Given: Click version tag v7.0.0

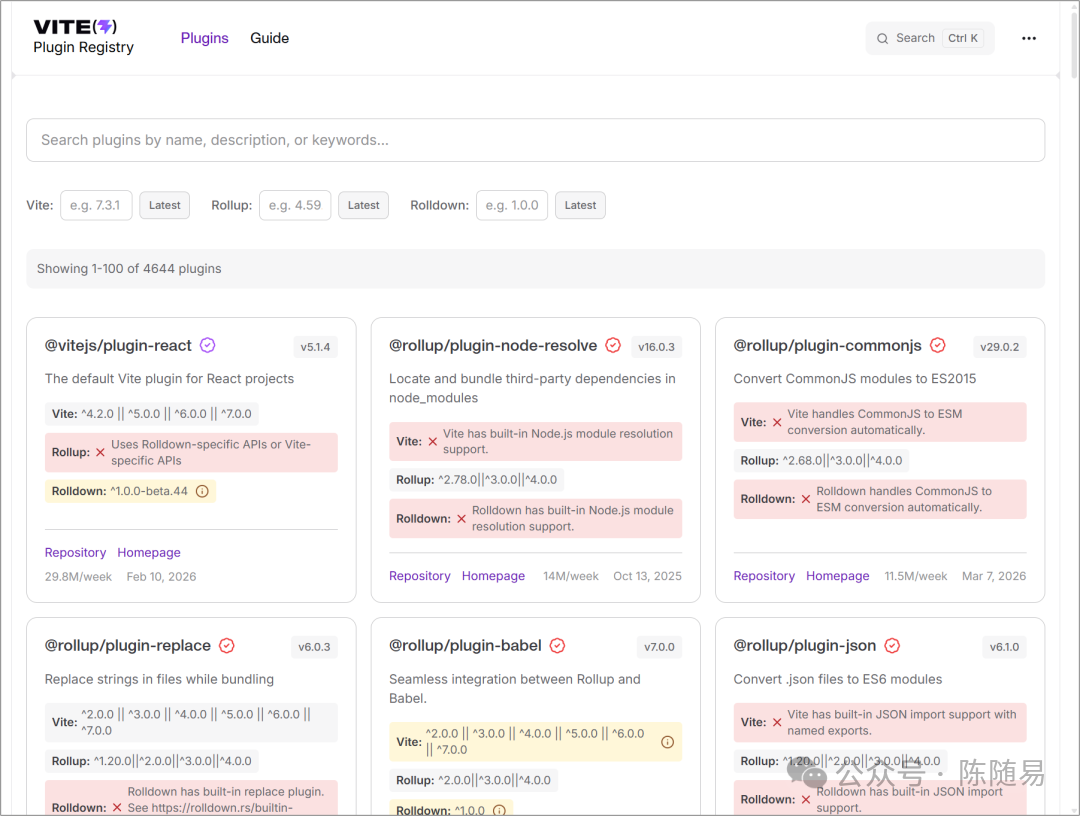Looking at the screenshot, I should point(659,647).
